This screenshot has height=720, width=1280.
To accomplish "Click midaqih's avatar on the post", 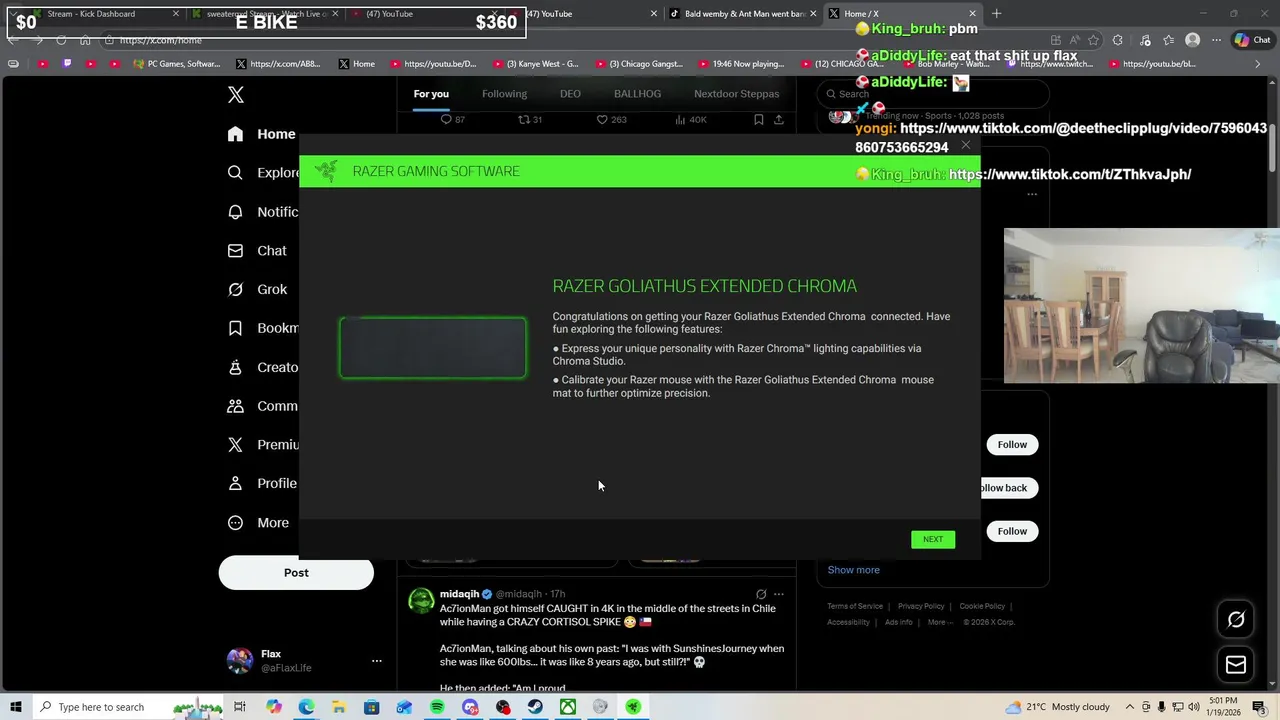I will click(x=421, y=600).
